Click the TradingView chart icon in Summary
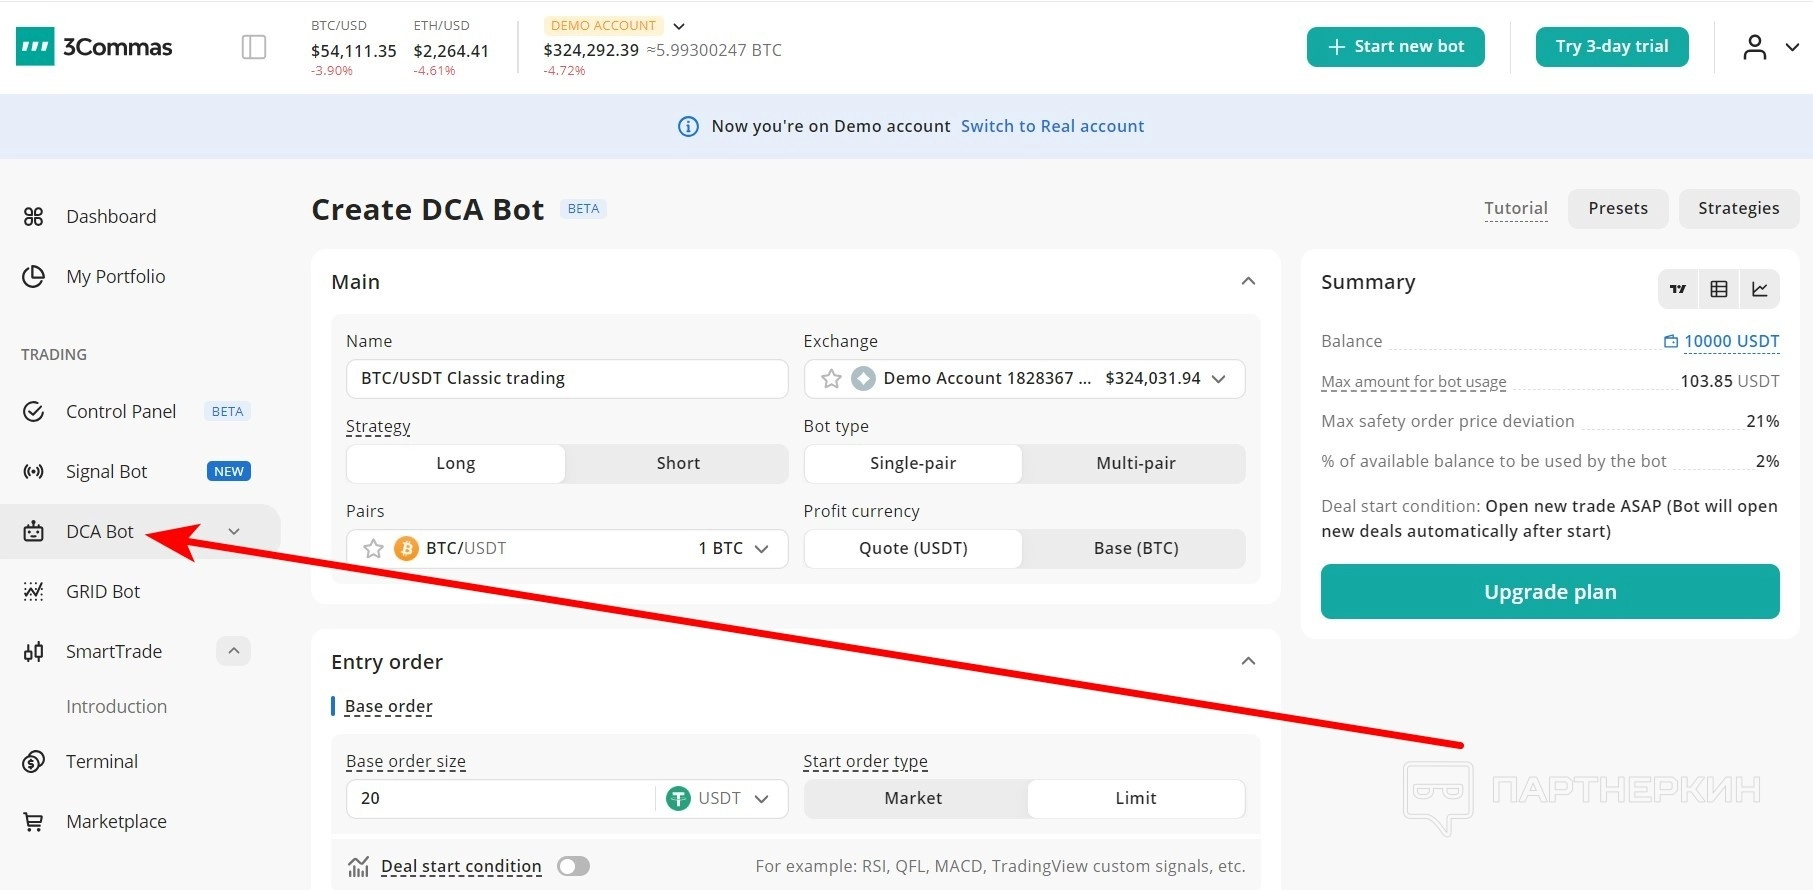The height and width of the screenshot is (890, 1813). click(x=1678, y=289)
